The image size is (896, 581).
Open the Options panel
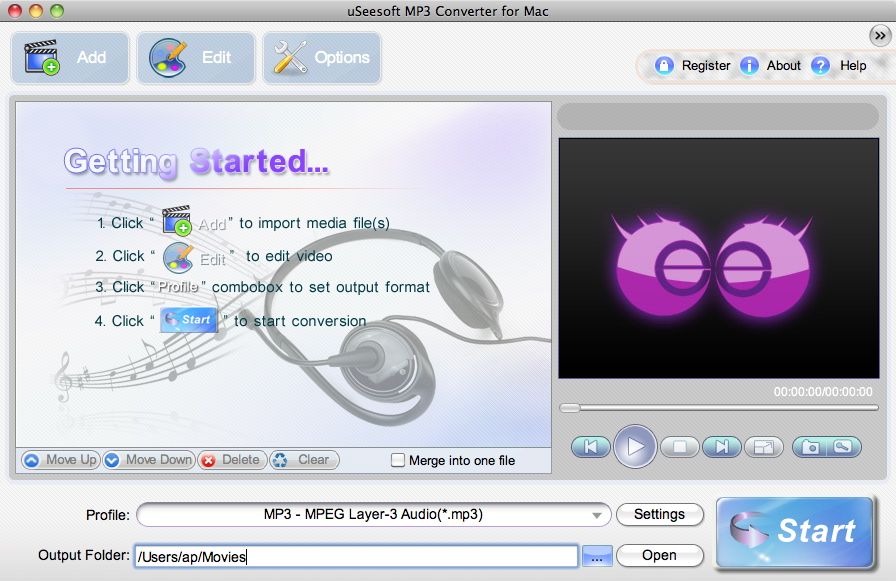coord(321,57)
